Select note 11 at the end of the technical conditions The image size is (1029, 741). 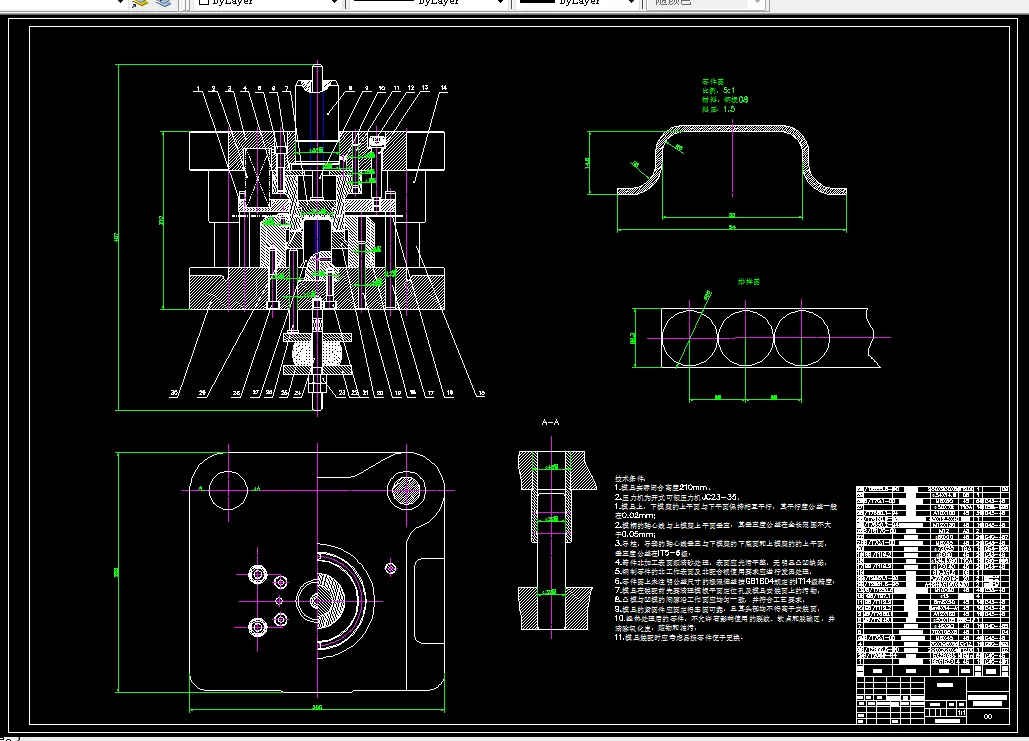click(679, 637)
